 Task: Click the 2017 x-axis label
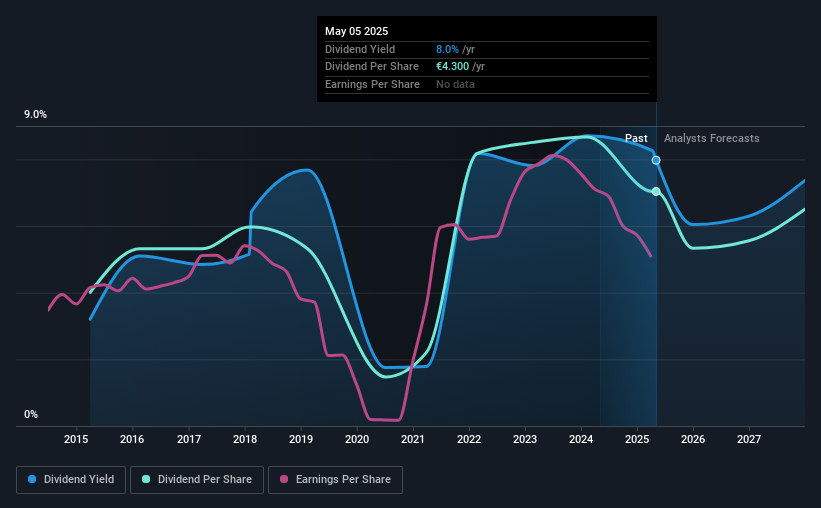188,439
